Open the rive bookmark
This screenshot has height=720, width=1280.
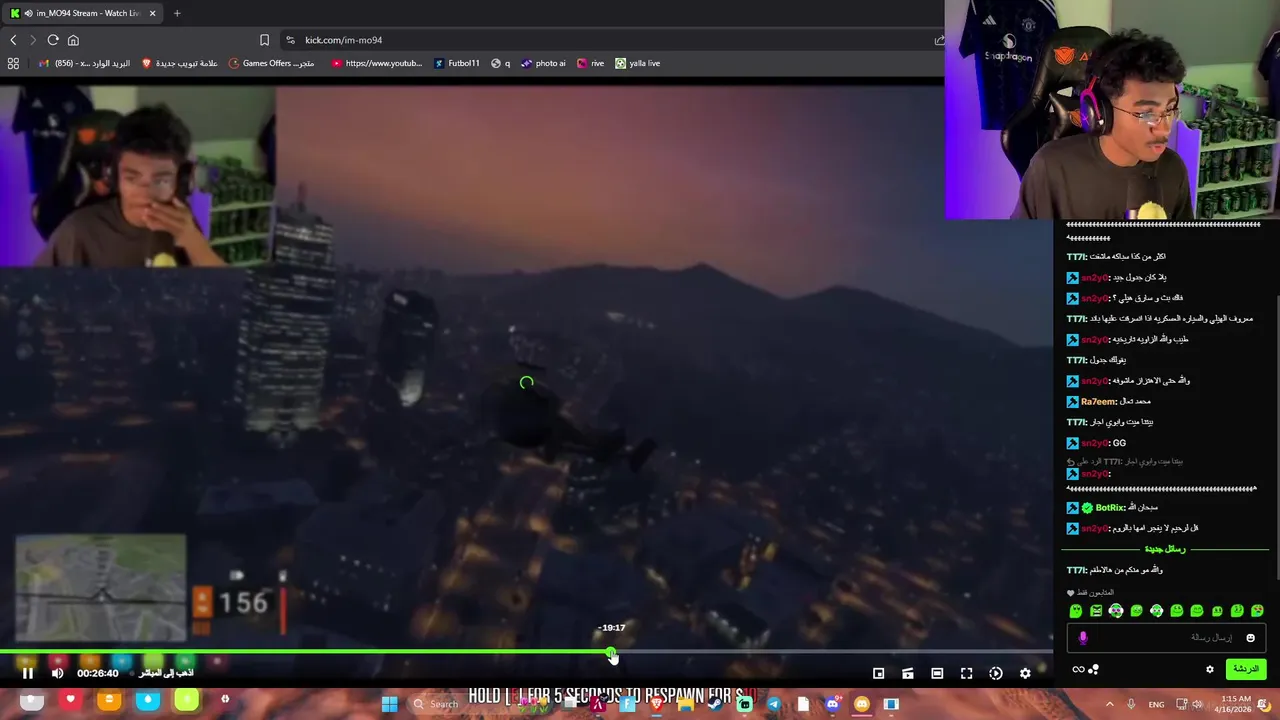(589, 63)
